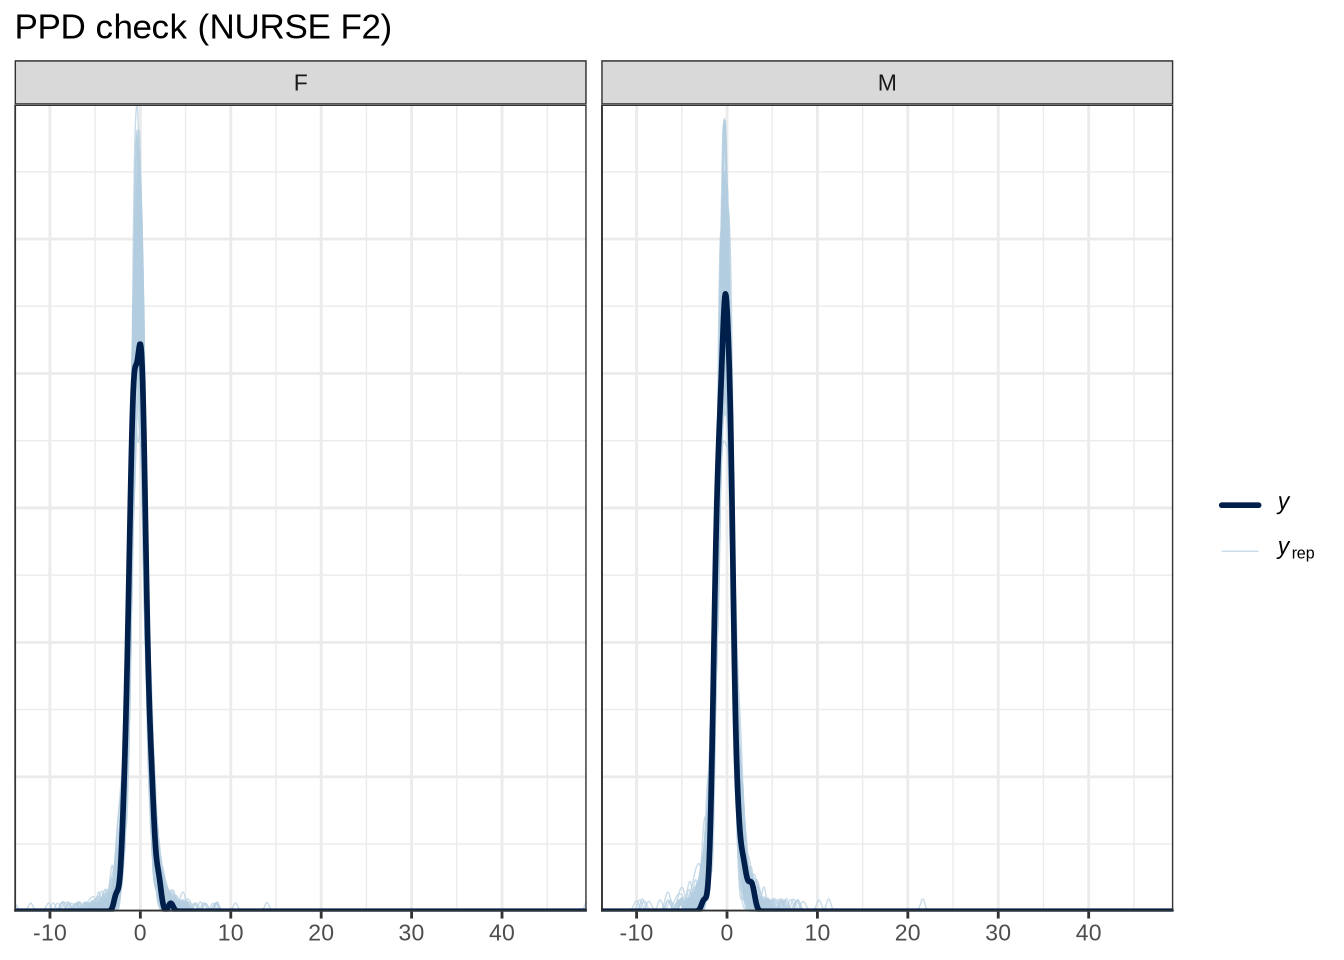Click the 10 axis tick in M panel

(817, 933)
